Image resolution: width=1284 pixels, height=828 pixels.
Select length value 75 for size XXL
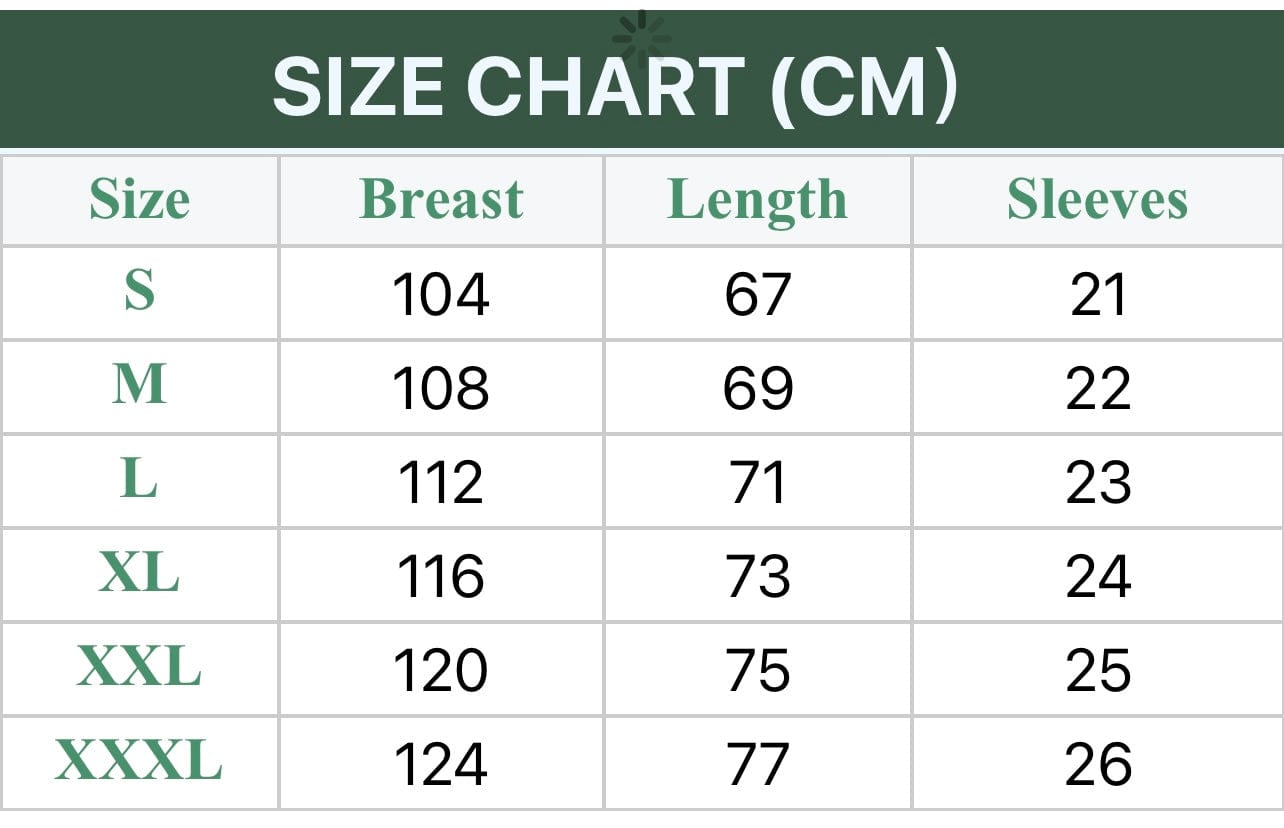pyautogui.click(x=757, y=671)
